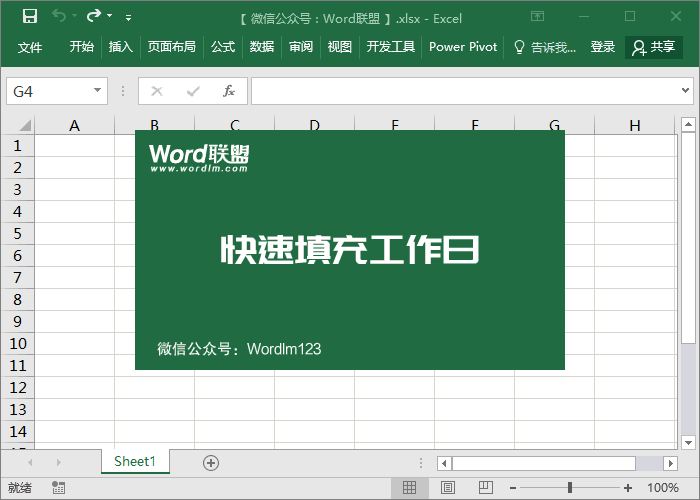This screenshot has height=500, width=700.
Task: Click the Select All corner triangle
Action: (x=25, y=125)
